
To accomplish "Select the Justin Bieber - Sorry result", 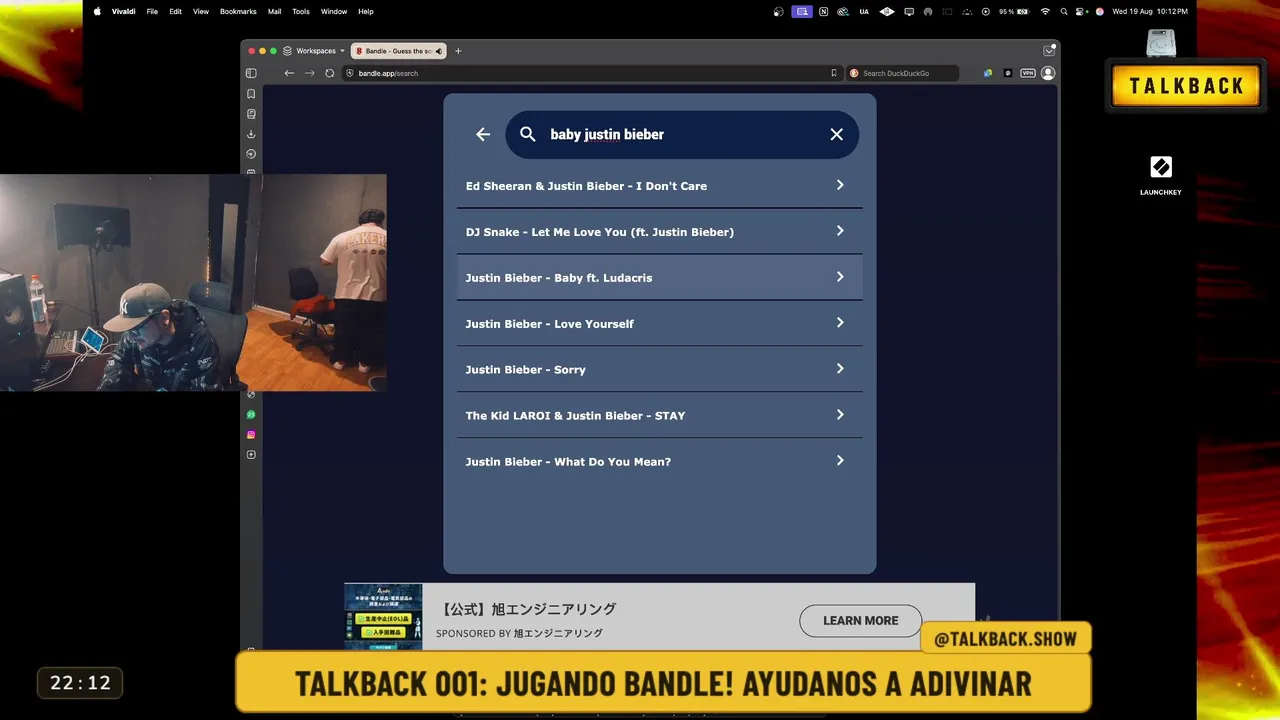I will point(660,370).
